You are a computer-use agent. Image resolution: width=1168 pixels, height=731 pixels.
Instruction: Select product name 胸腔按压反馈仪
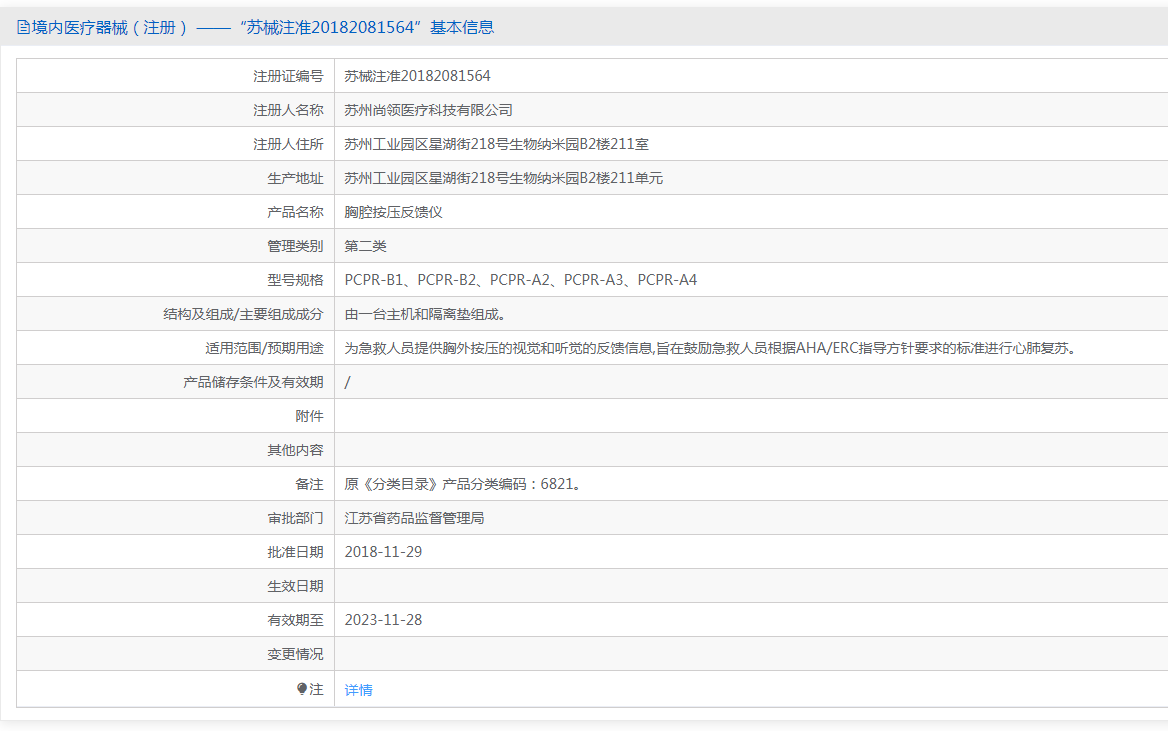point(393,212)
